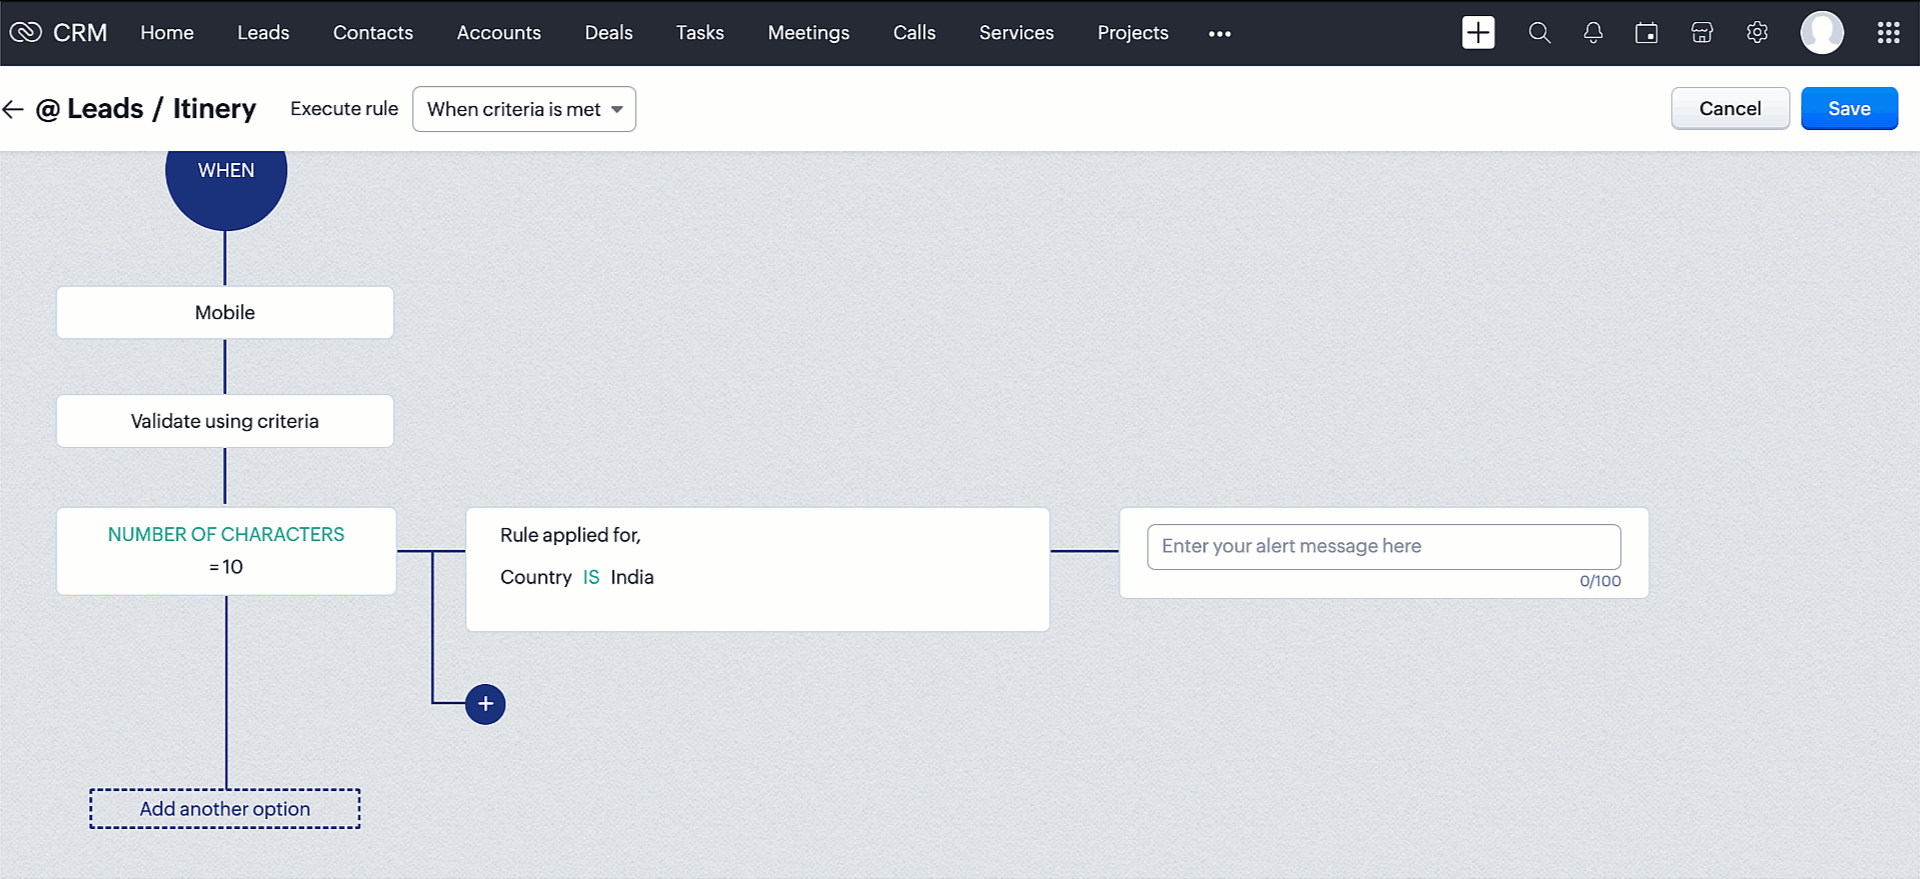This screenshot has height=879, width=1920.
Task: Open the calendar icon
Action: tap(1646, 33)
